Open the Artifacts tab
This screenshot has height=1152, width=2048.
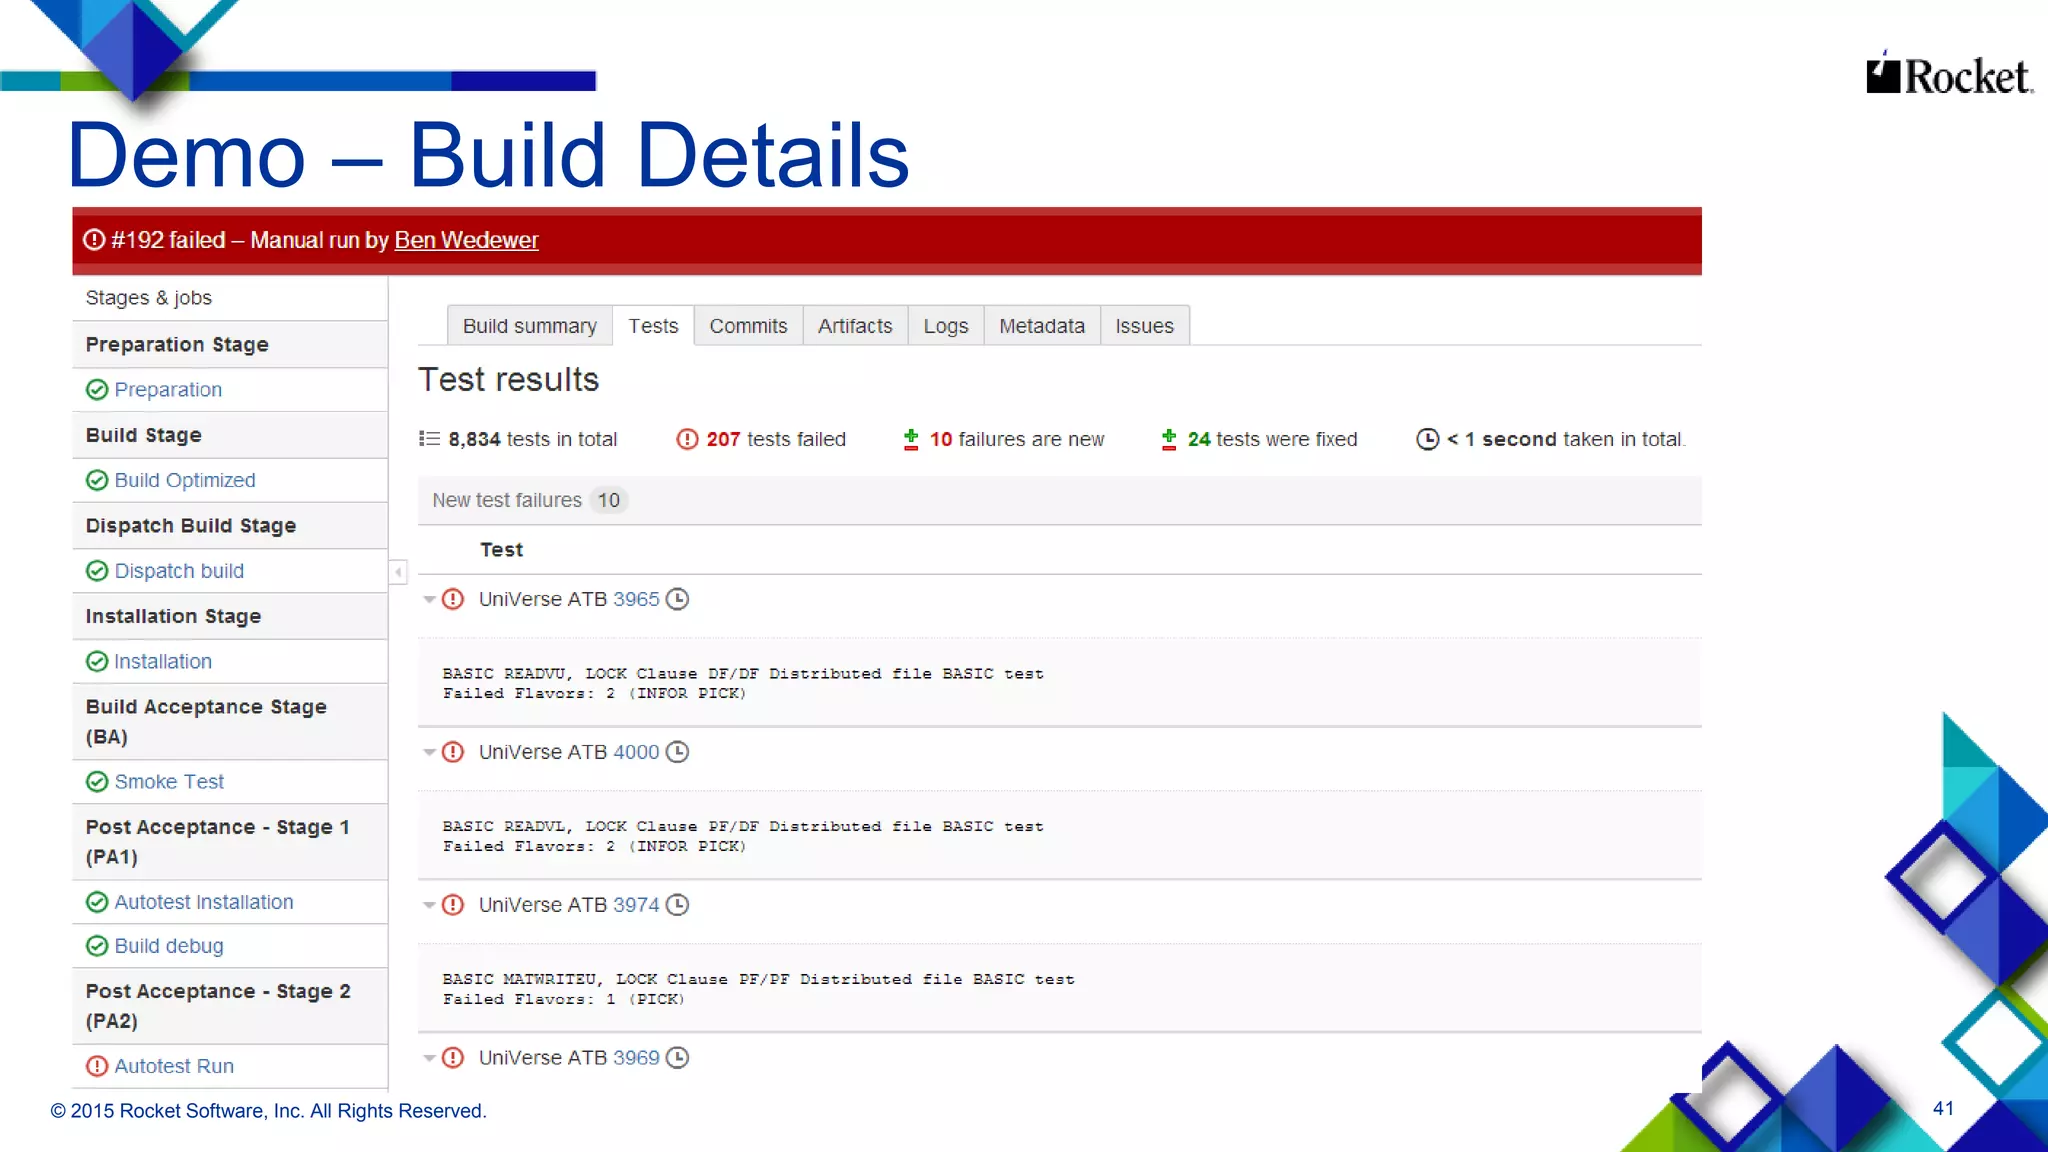(855, 326)
